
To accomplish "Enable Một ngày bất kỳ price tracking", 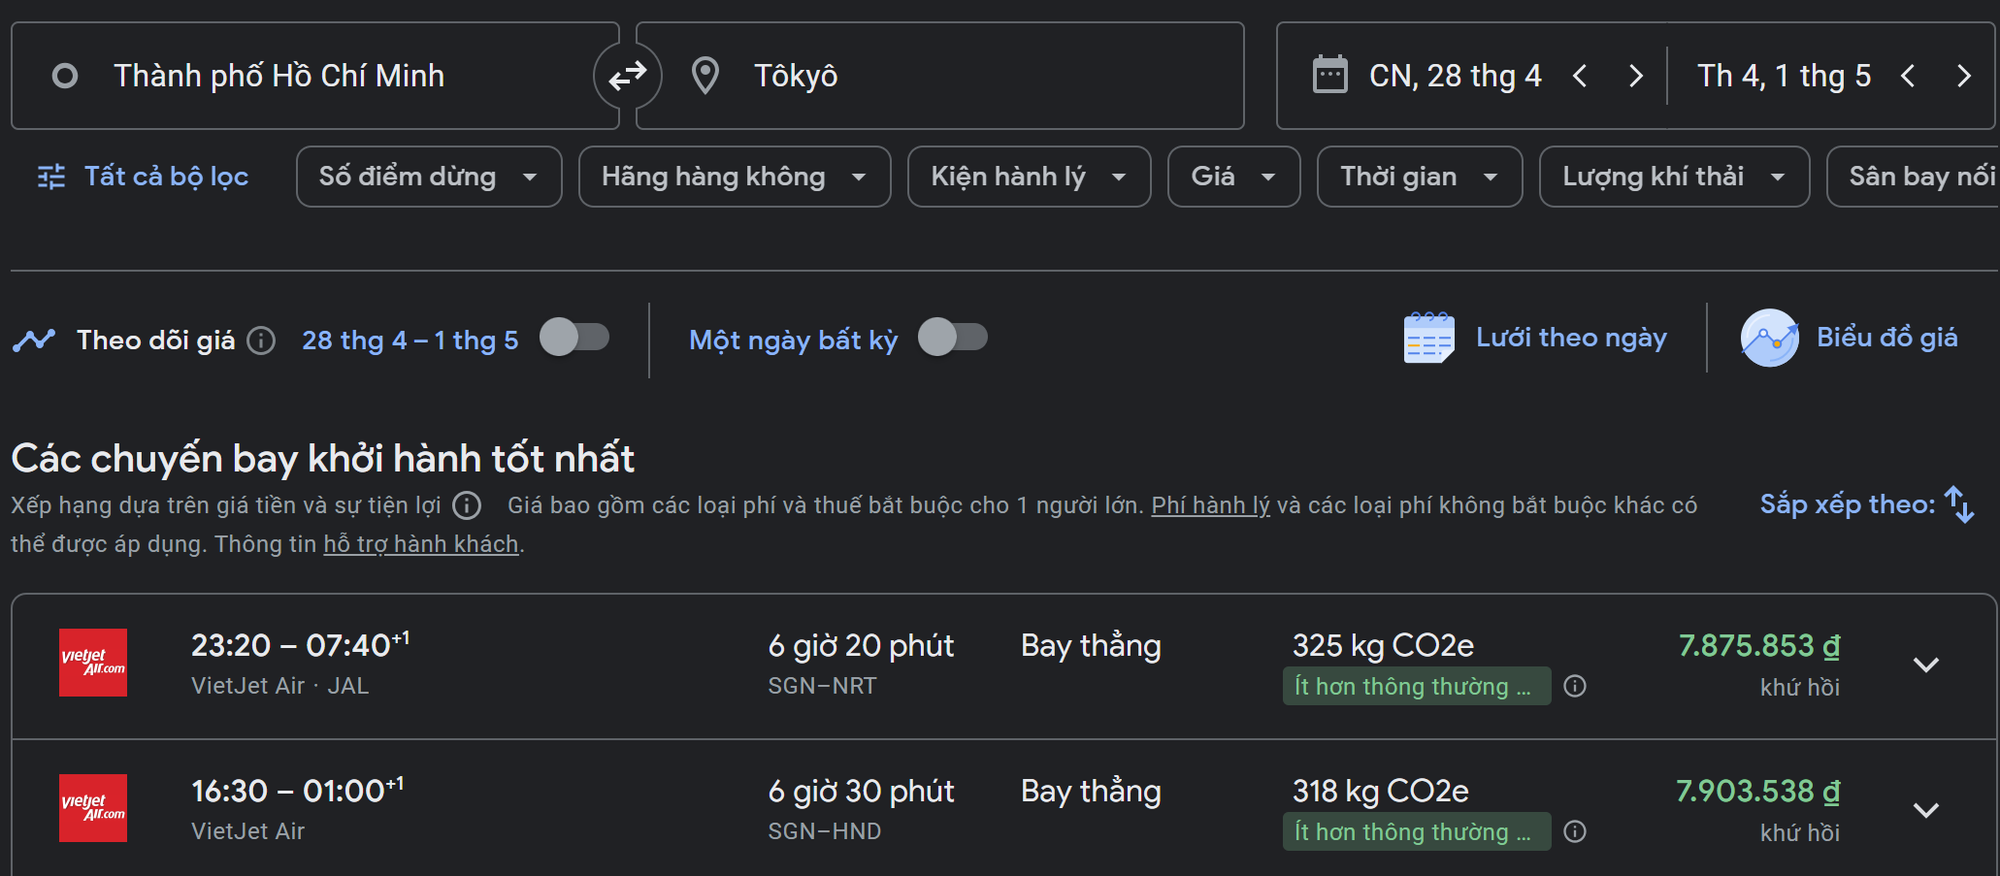I will coord(952,338).
